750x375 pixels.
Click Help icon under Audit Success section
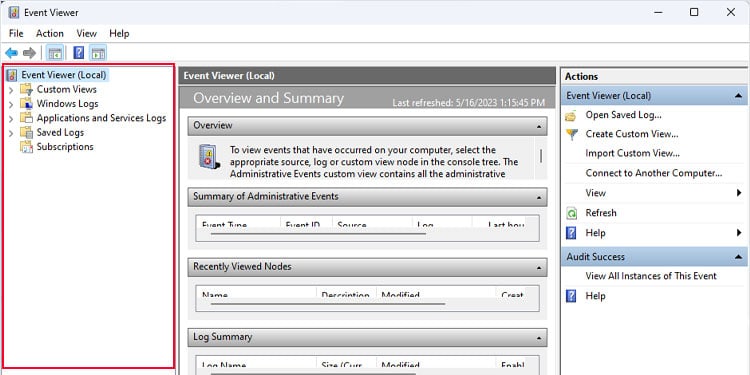coord(571,296)
